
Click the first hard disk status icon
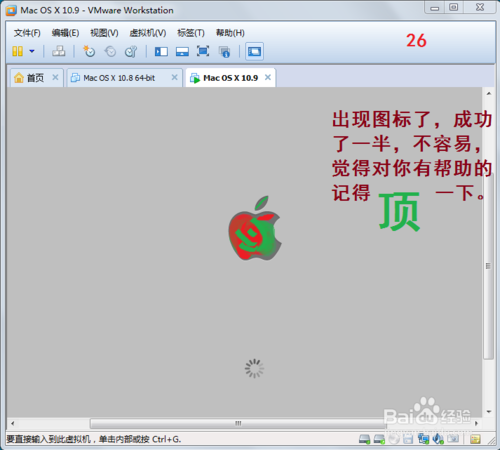pos(364,439)
